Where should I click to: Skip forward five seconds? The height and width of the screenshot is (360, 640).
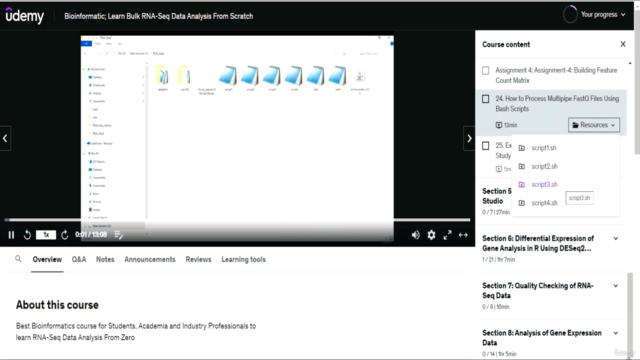click(x=64, y=235)
